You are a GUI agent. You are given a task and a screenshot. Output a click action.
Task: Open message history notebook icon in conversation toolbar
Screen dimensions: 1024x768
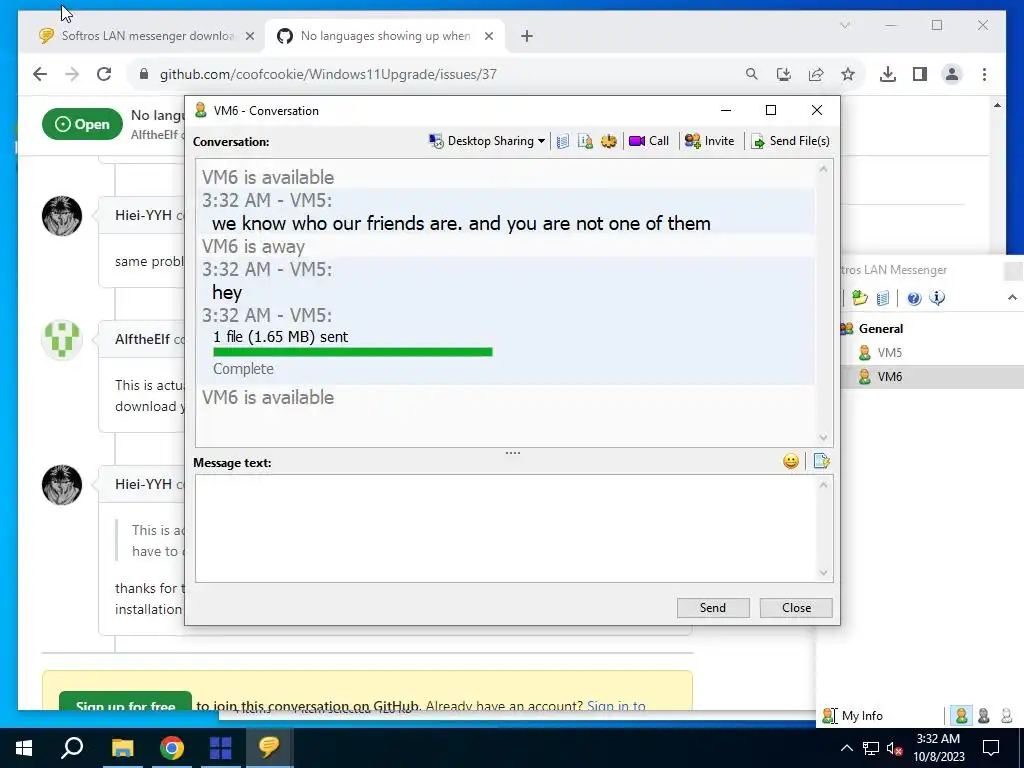563,141
